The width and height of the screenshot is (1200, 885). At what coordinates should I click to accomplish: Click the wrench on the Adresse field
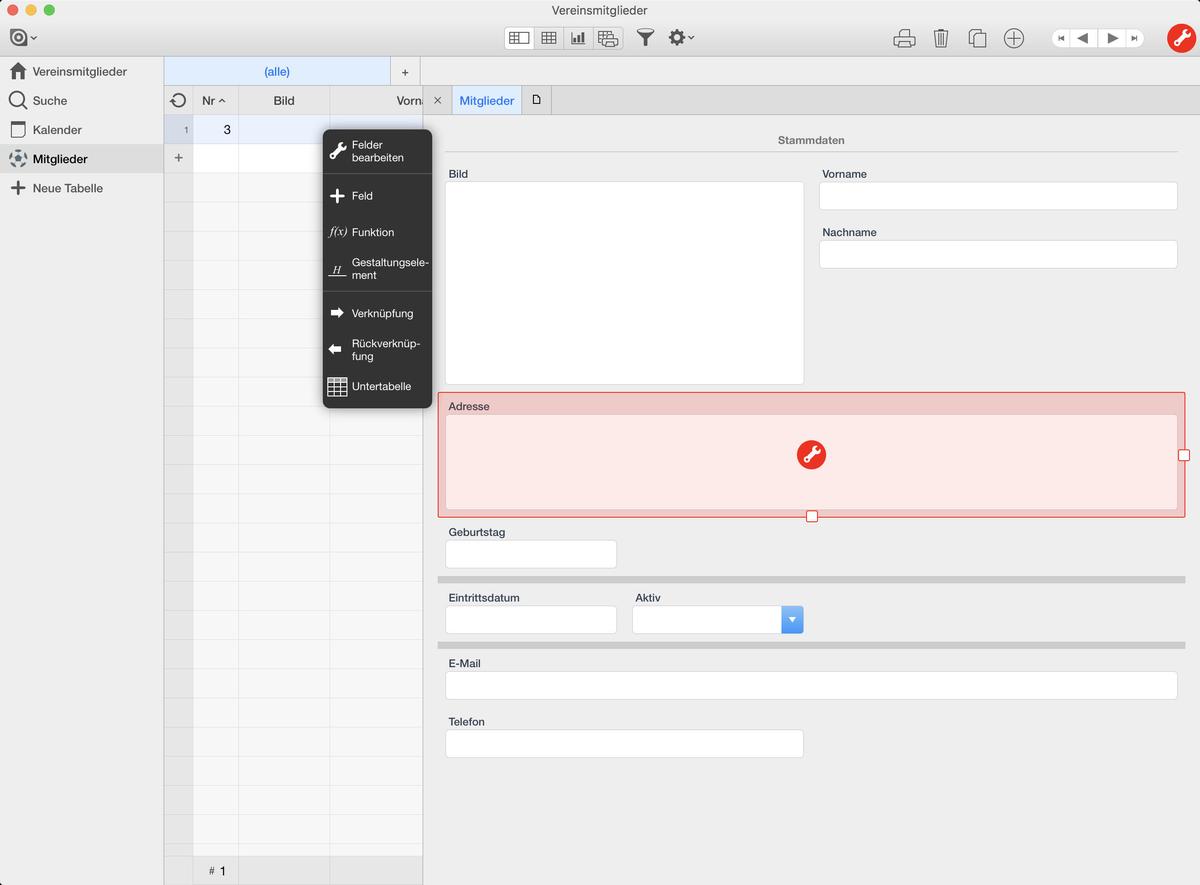pos(811,455)
